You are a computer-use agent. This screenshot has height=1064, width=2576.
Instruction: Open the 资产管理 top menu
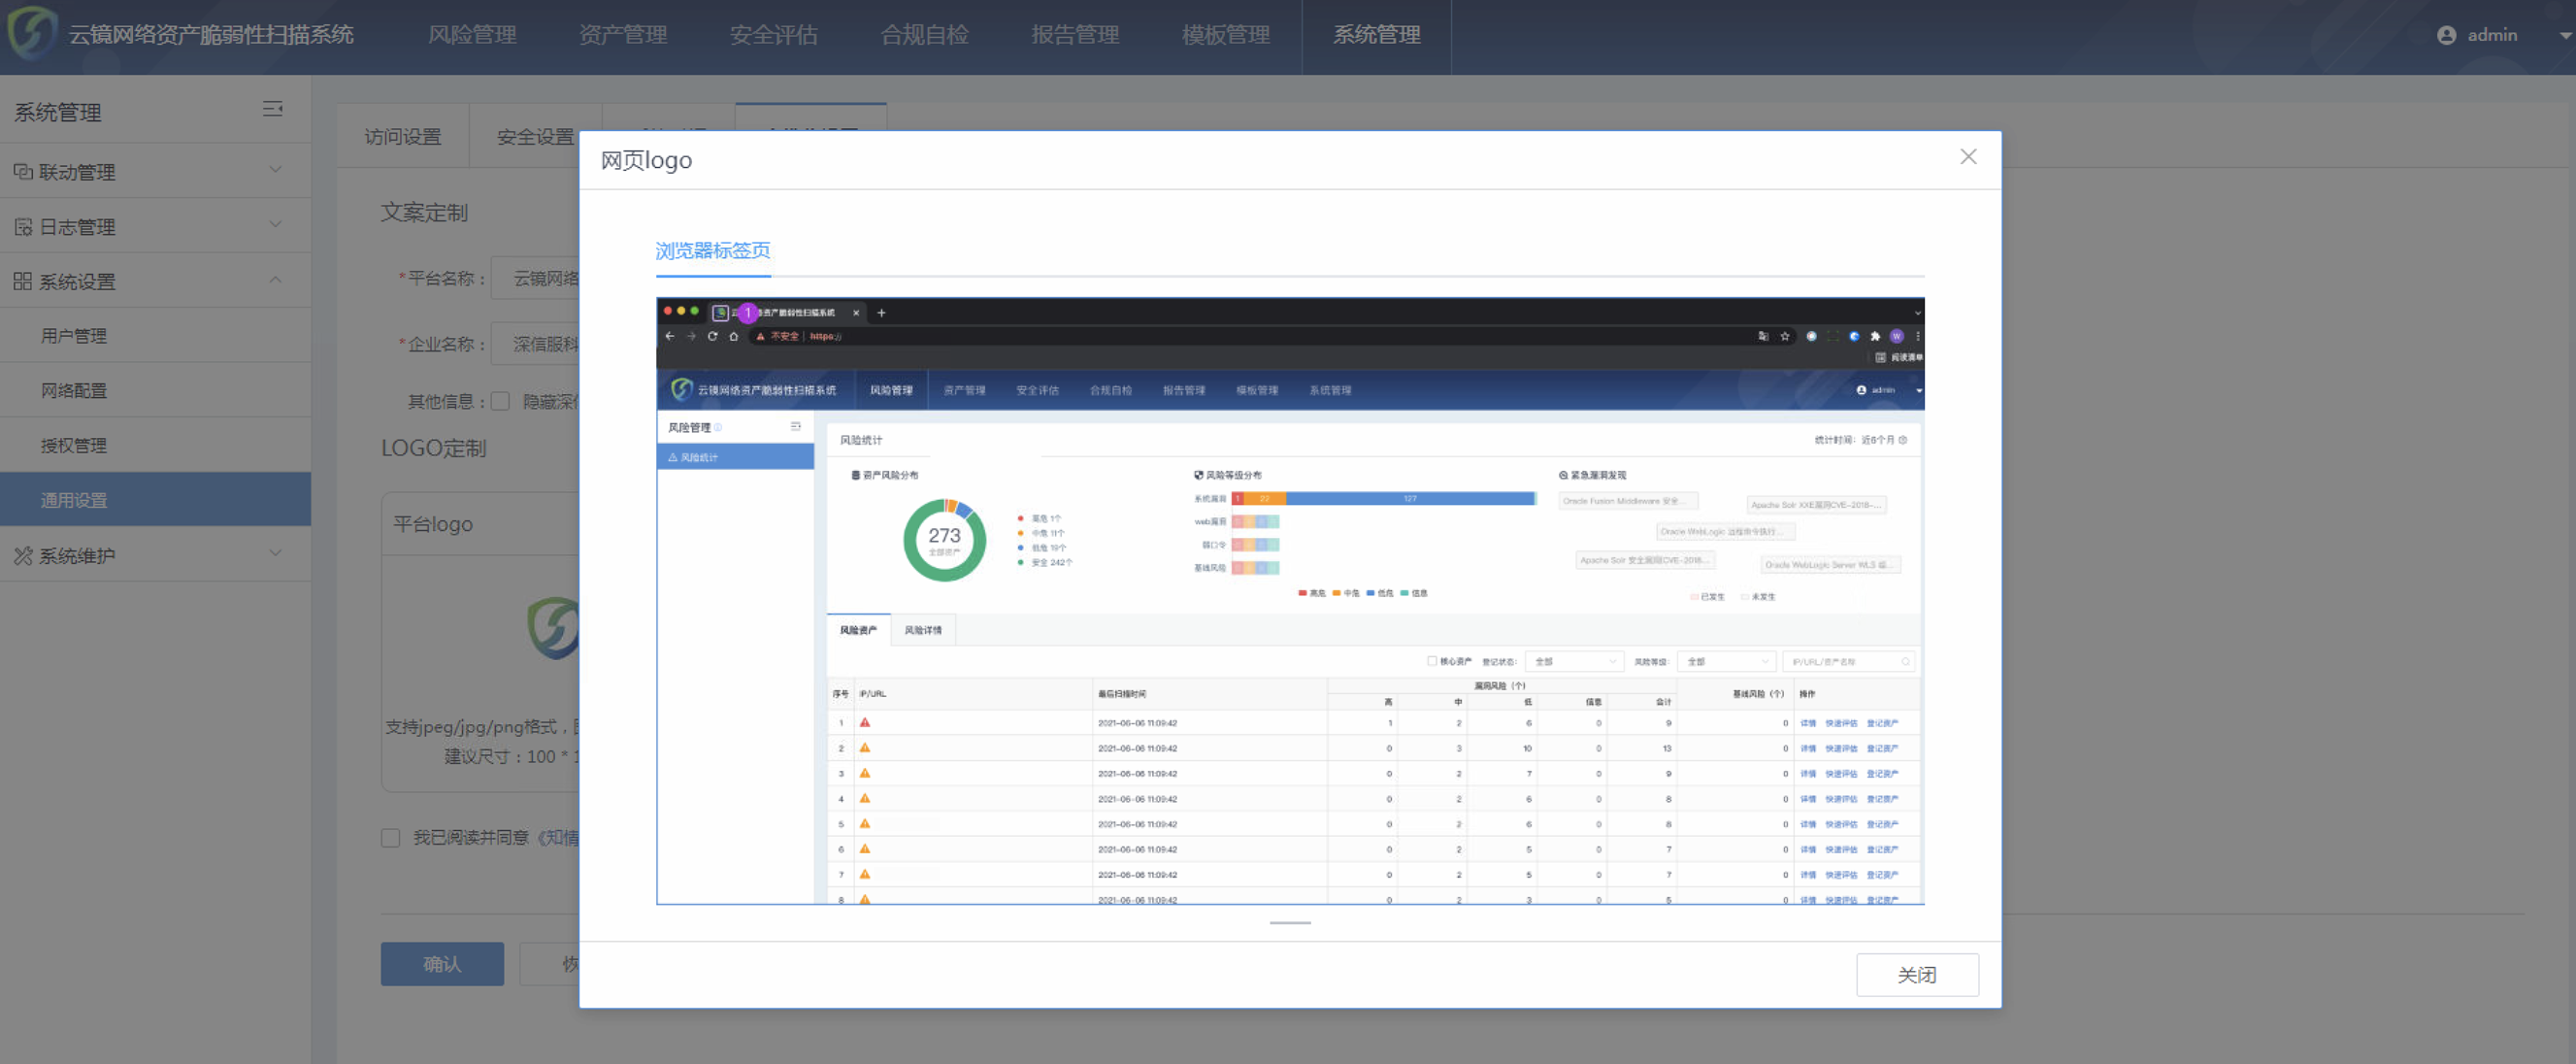tap(622, 35)
